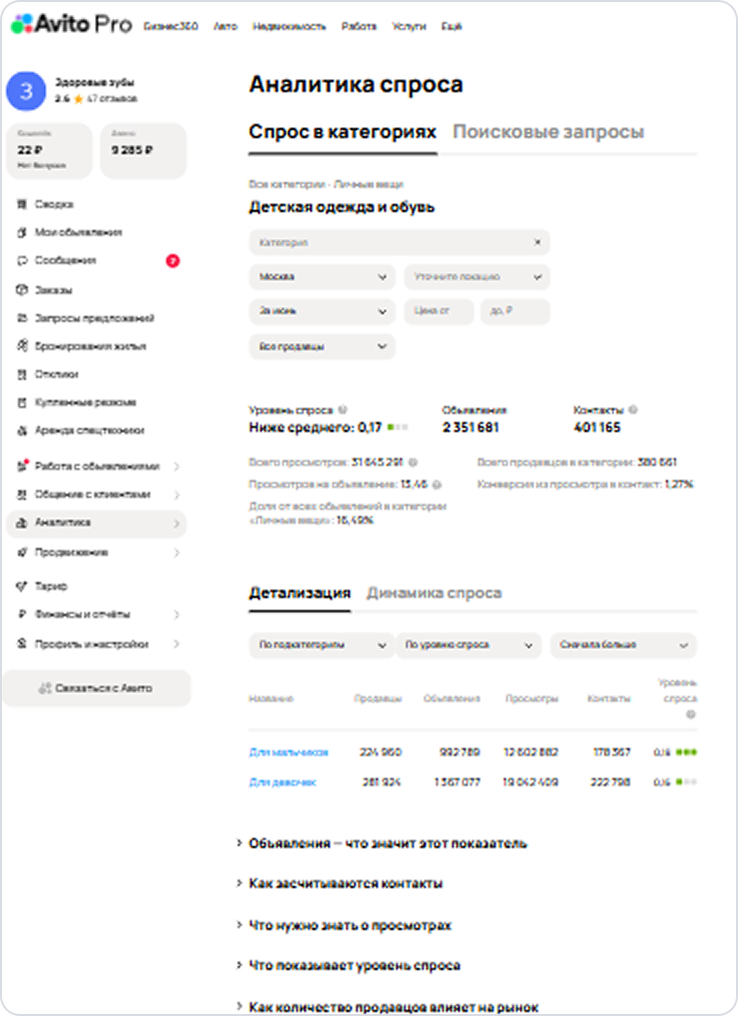Click the Для мальчиков subcategory link

[x=288, y=752]
